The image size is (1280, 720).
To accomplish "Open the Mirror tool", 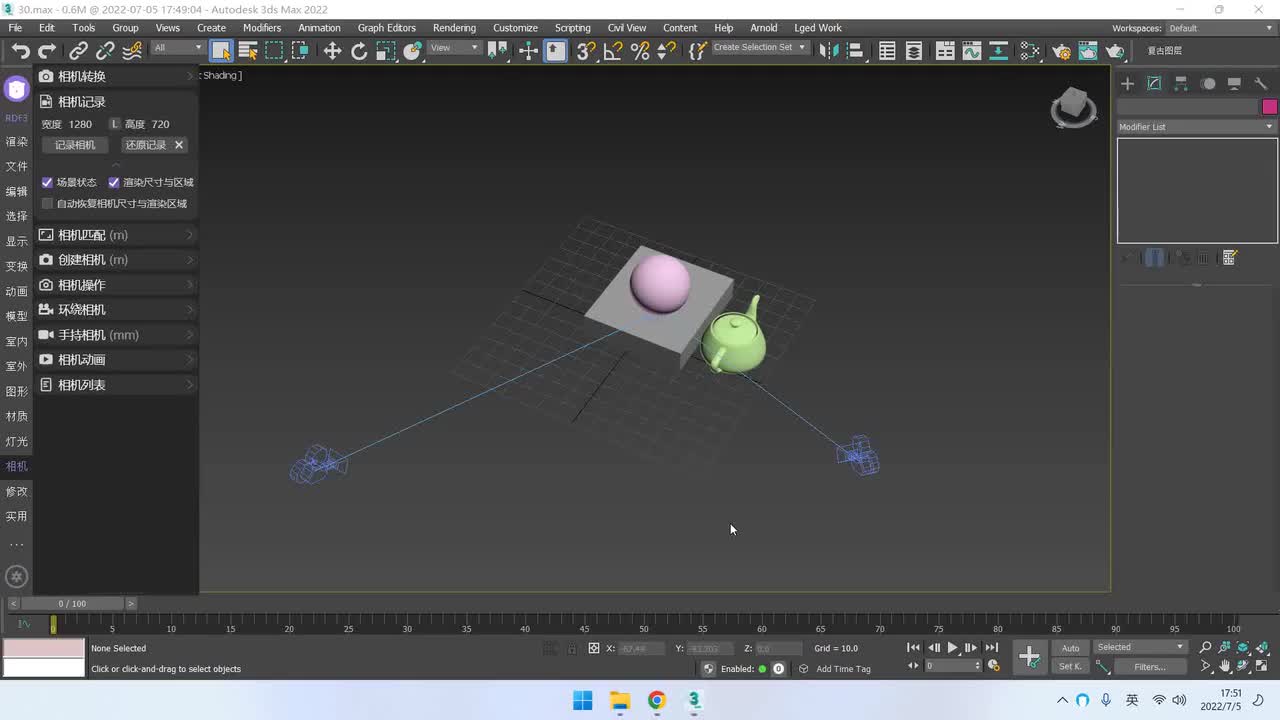I will click(x=827, y=51).
